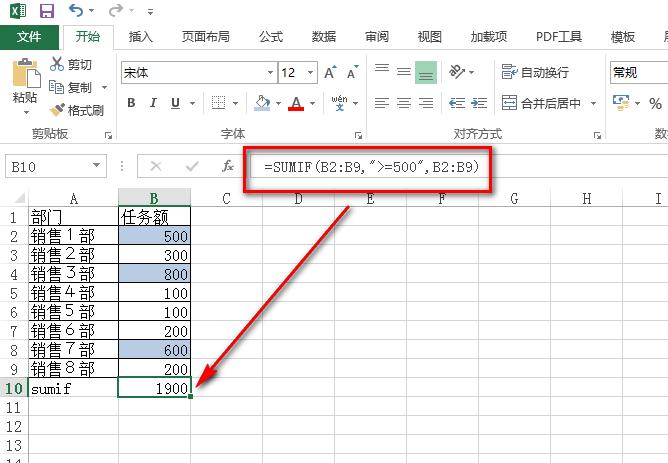Toggle 自动换行 wrap text
The width and height of the screenshot is (668, 463).
pyautogui.click(x=535, y=72)
